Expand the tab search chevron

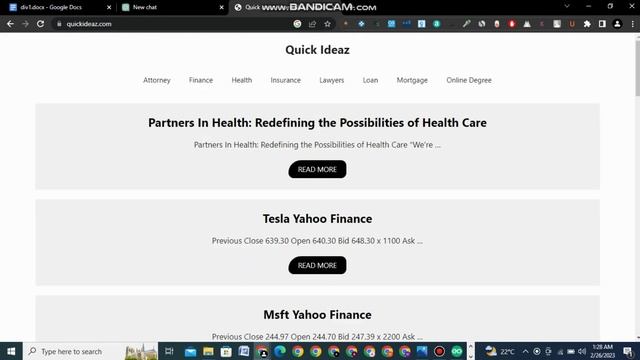567,7
